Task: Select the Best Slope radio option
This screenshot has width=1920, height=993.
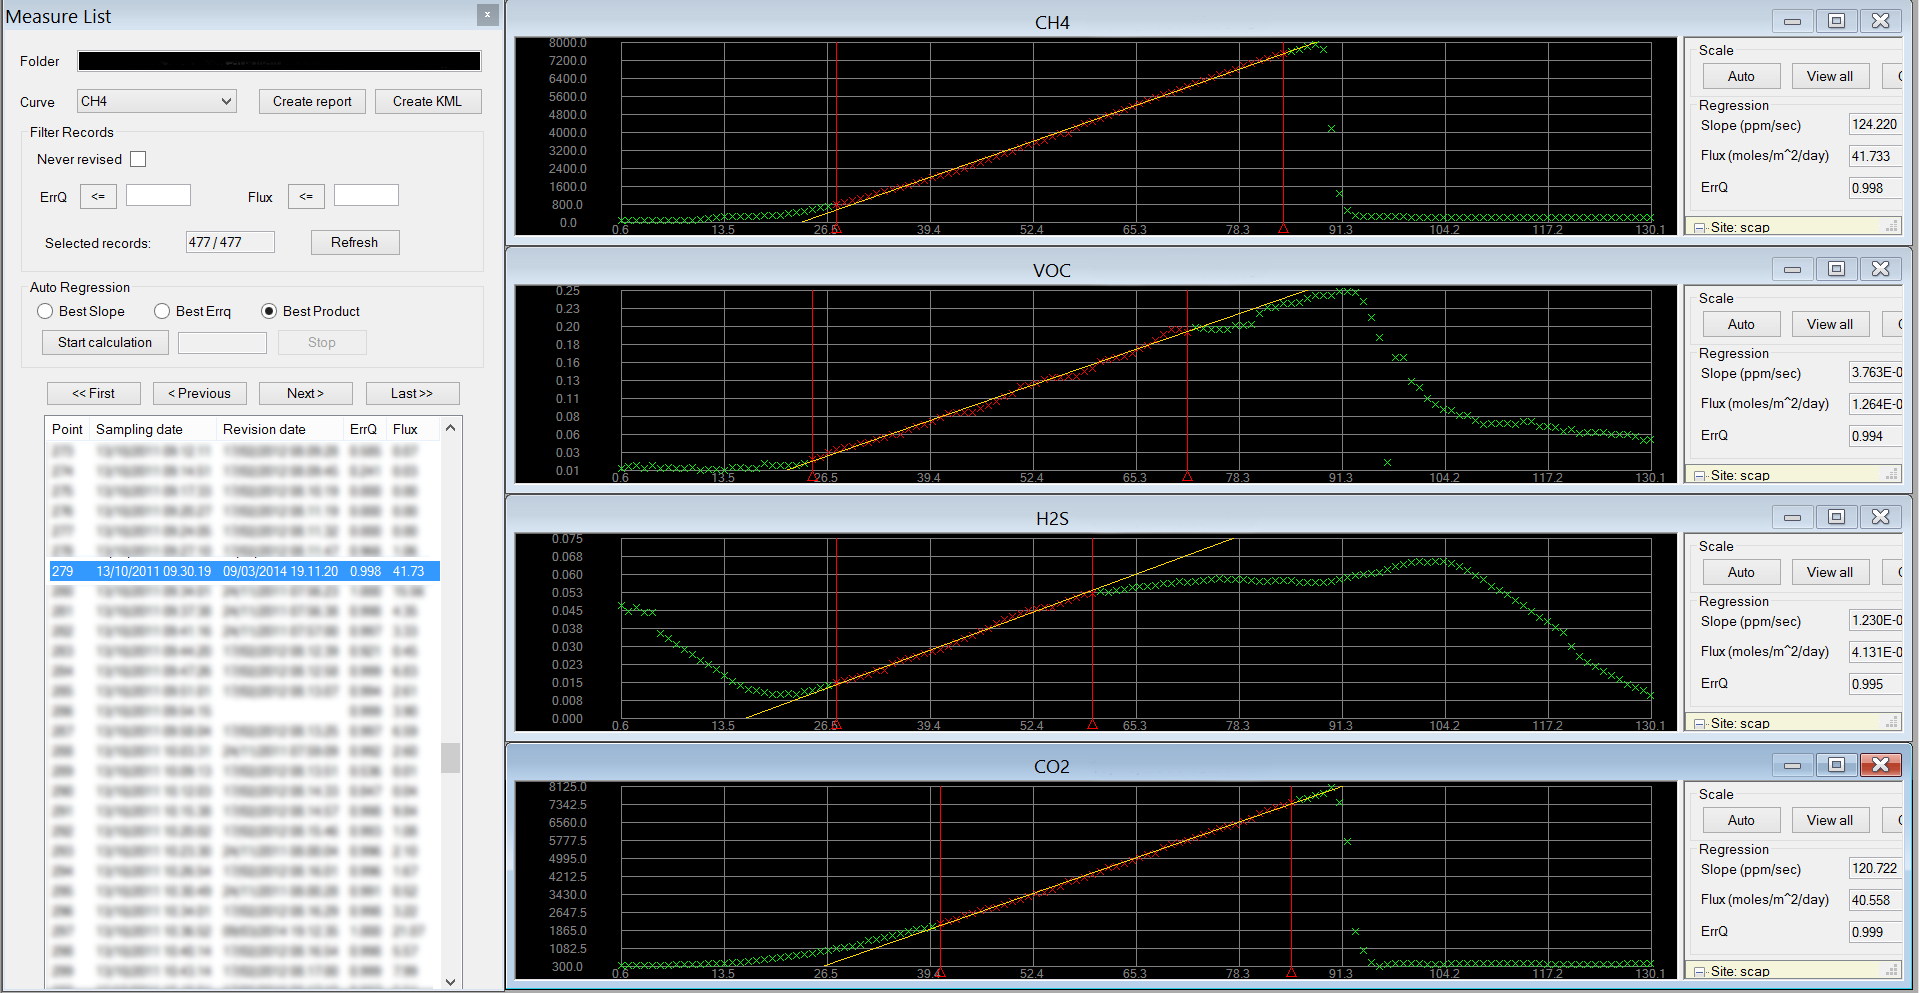Action: [x=45, y=311]
